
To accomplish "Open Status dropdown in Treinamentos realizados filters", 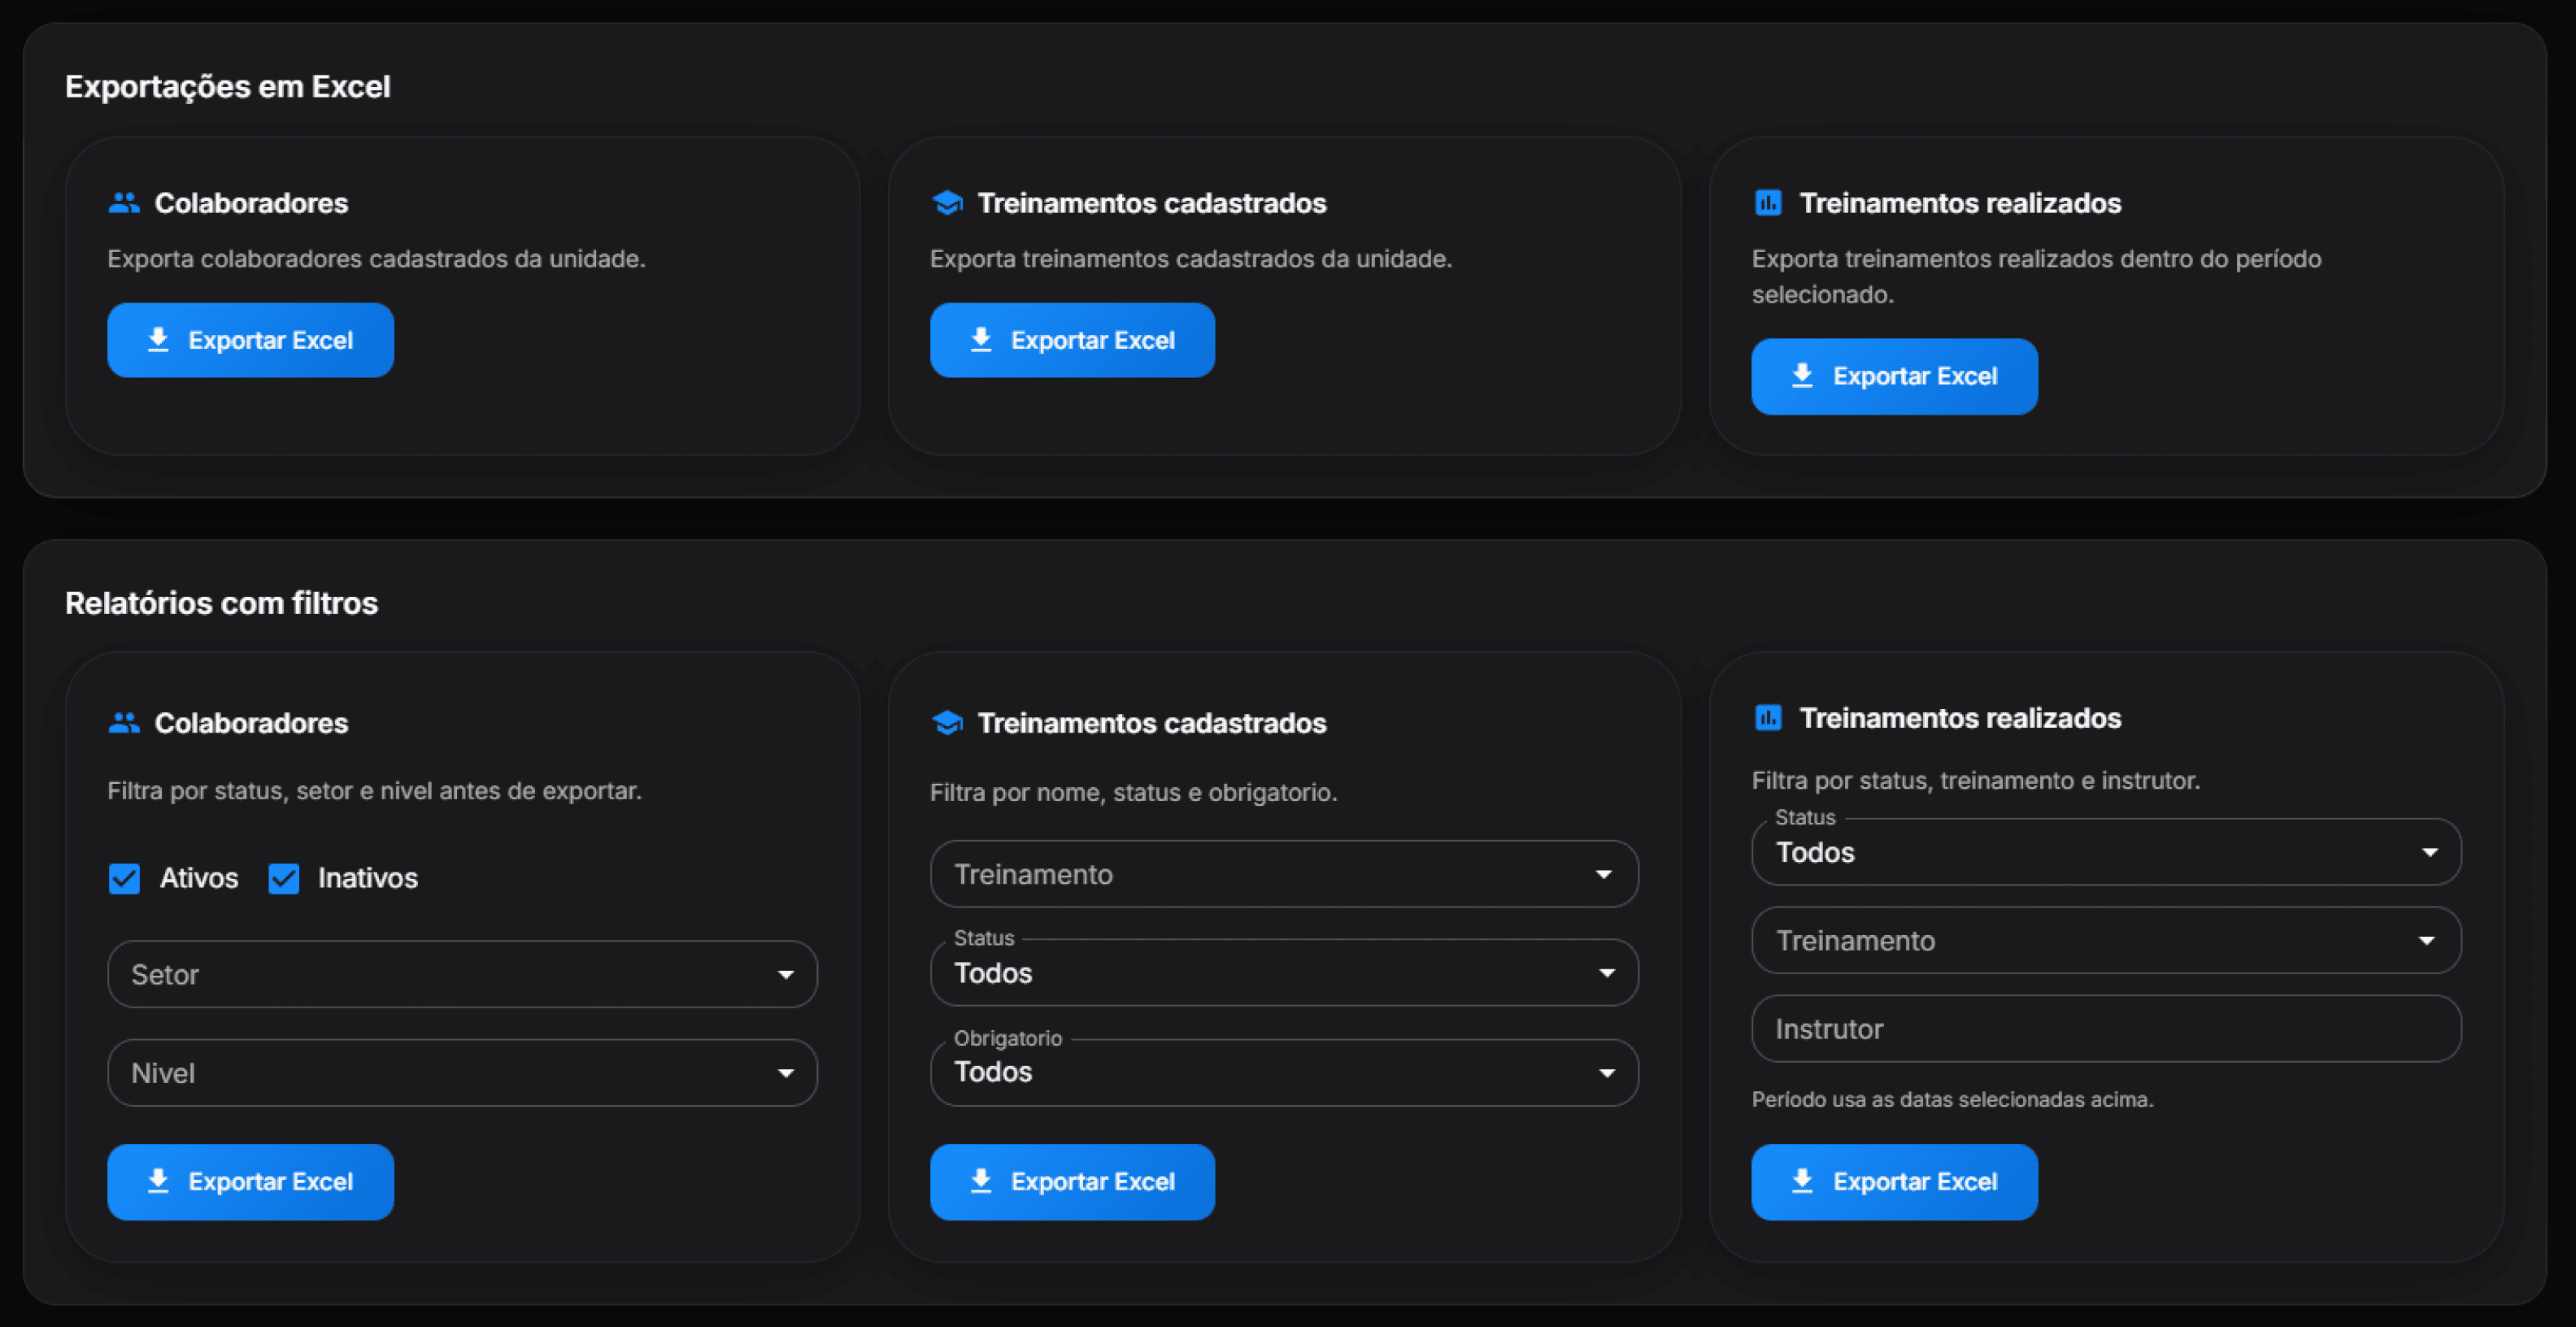I will [2106, 853].
